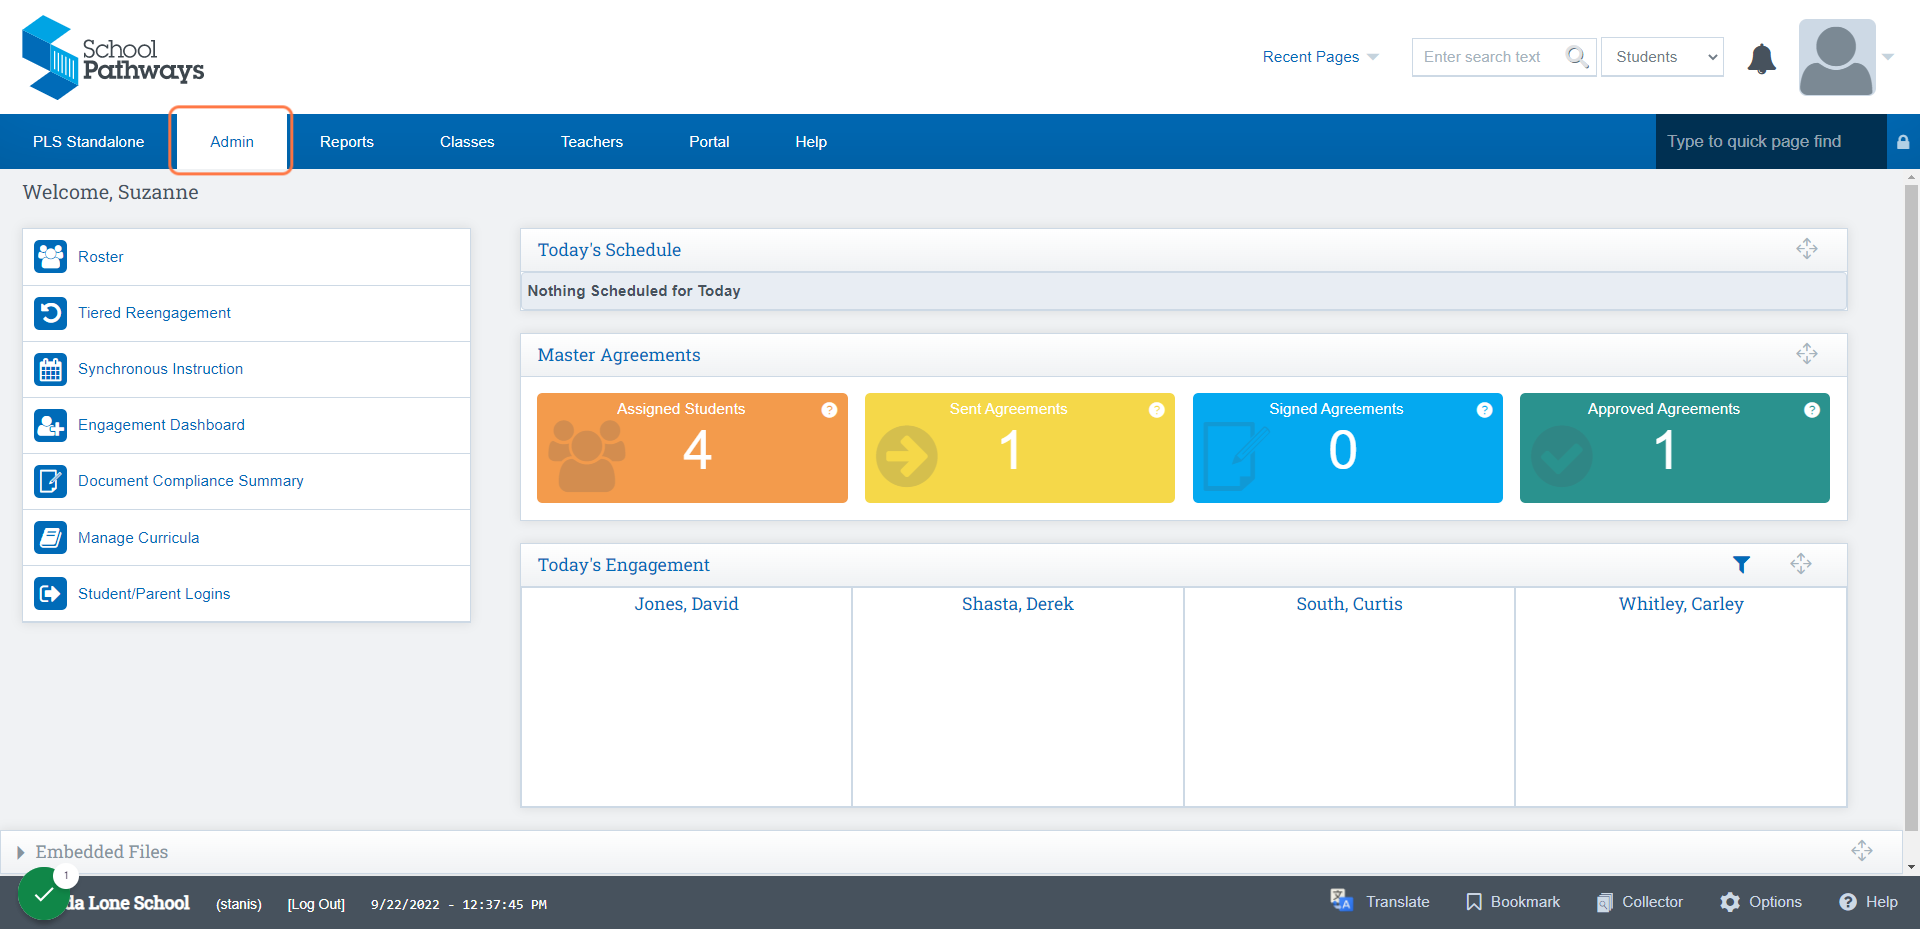Expand the Recent Pages dropdown

tap(1320, 57)
